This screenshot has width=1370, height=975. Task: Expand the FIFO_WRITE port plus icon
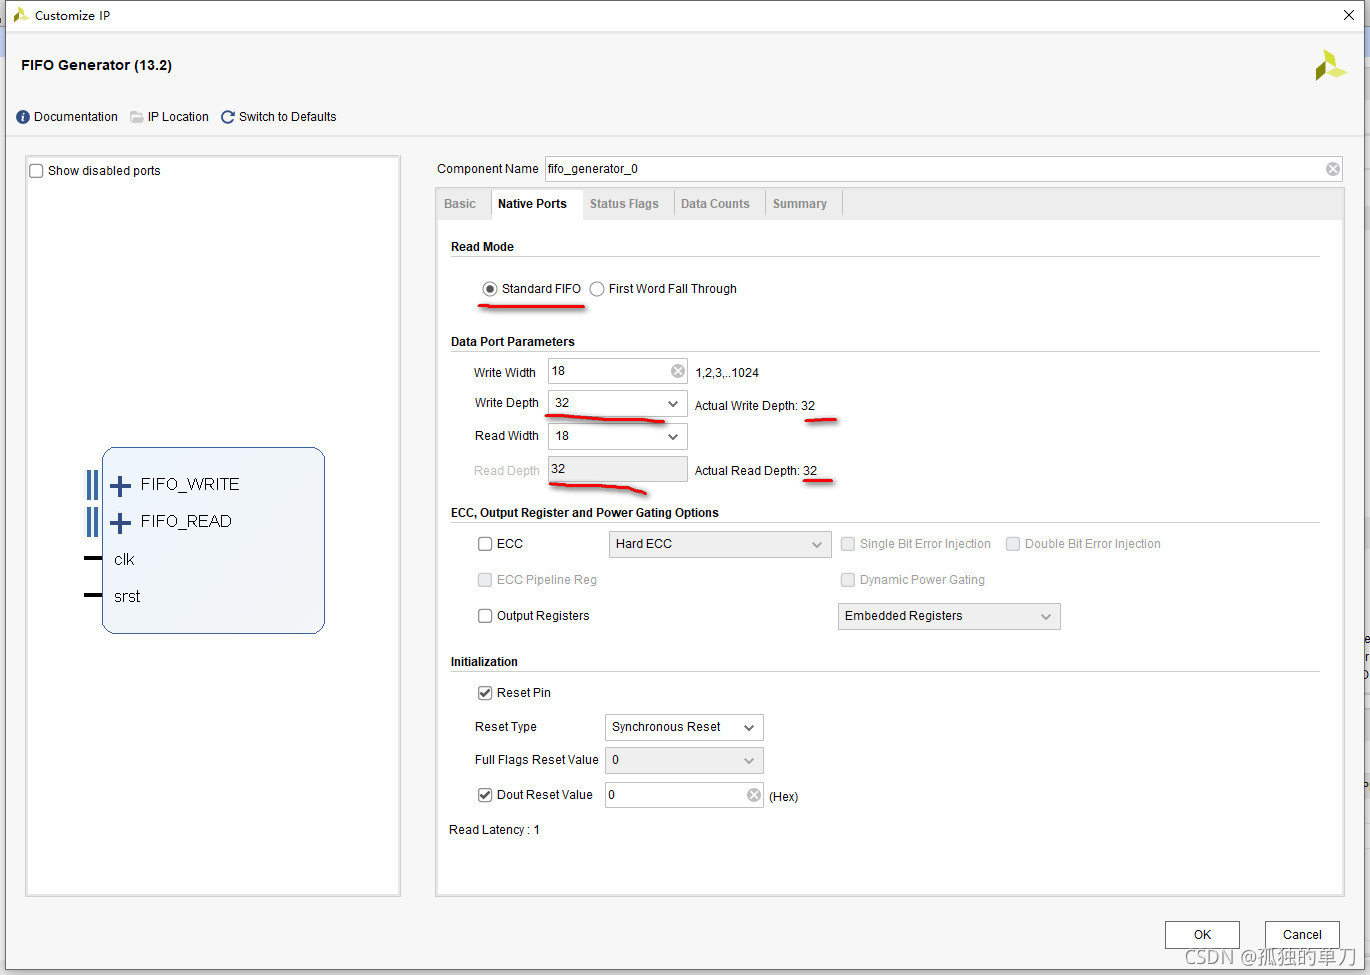click(120, 486)
